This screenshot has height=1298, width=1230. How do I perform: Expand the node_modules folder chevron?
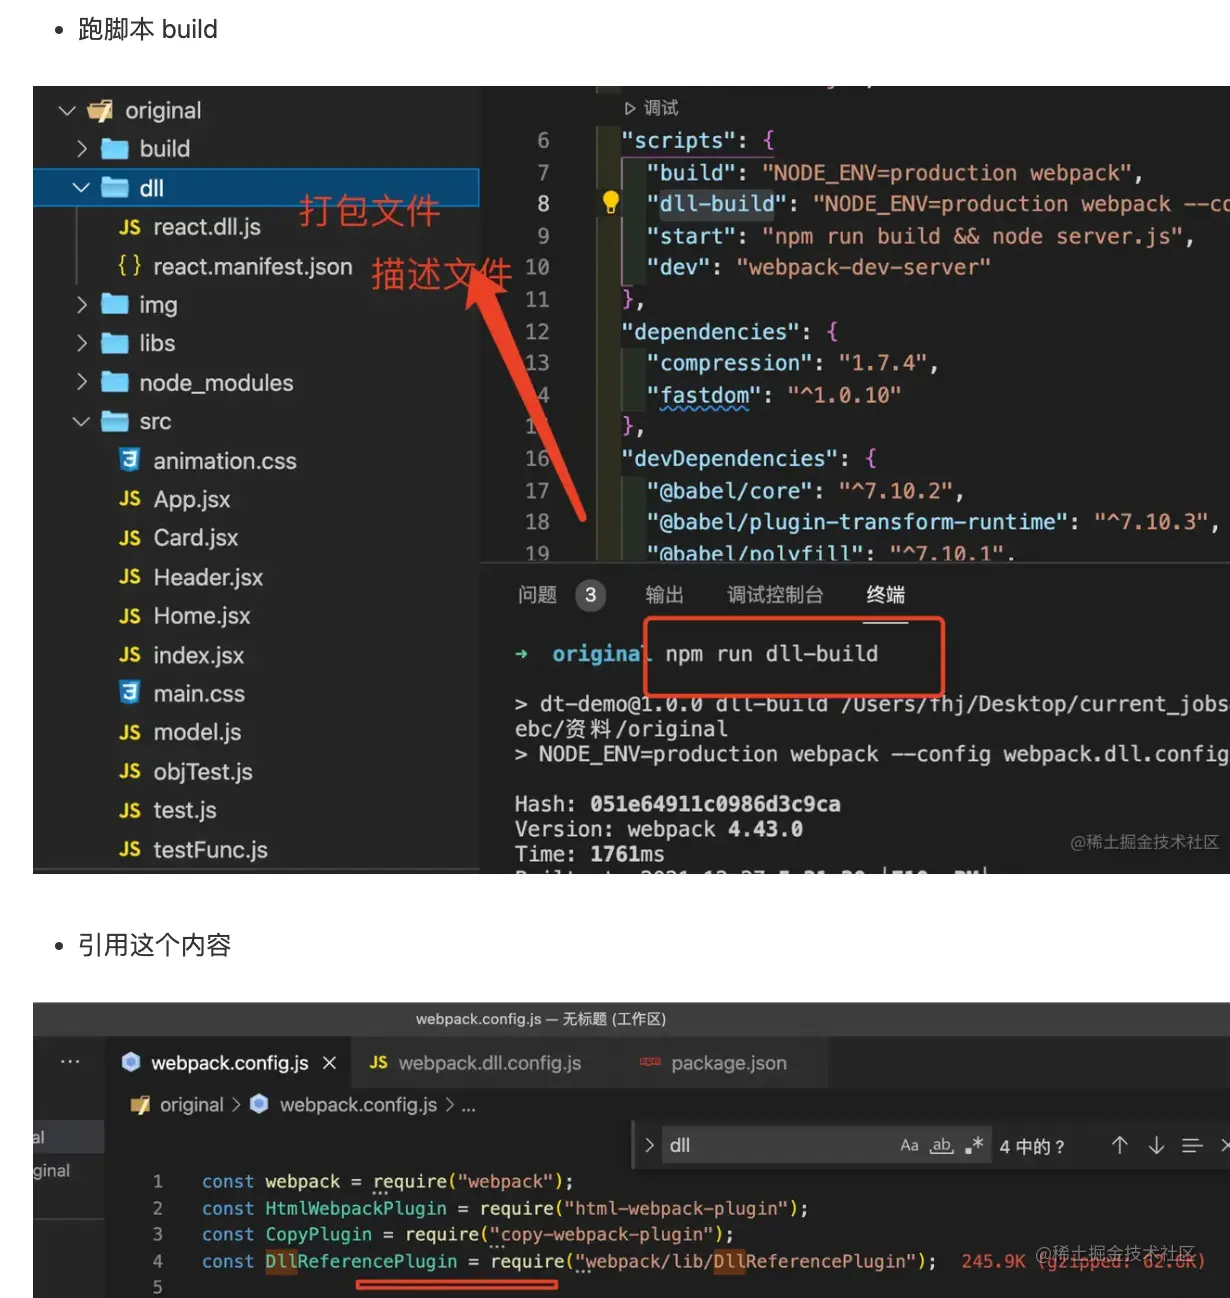pyautogui.click(x=82, y=382)
